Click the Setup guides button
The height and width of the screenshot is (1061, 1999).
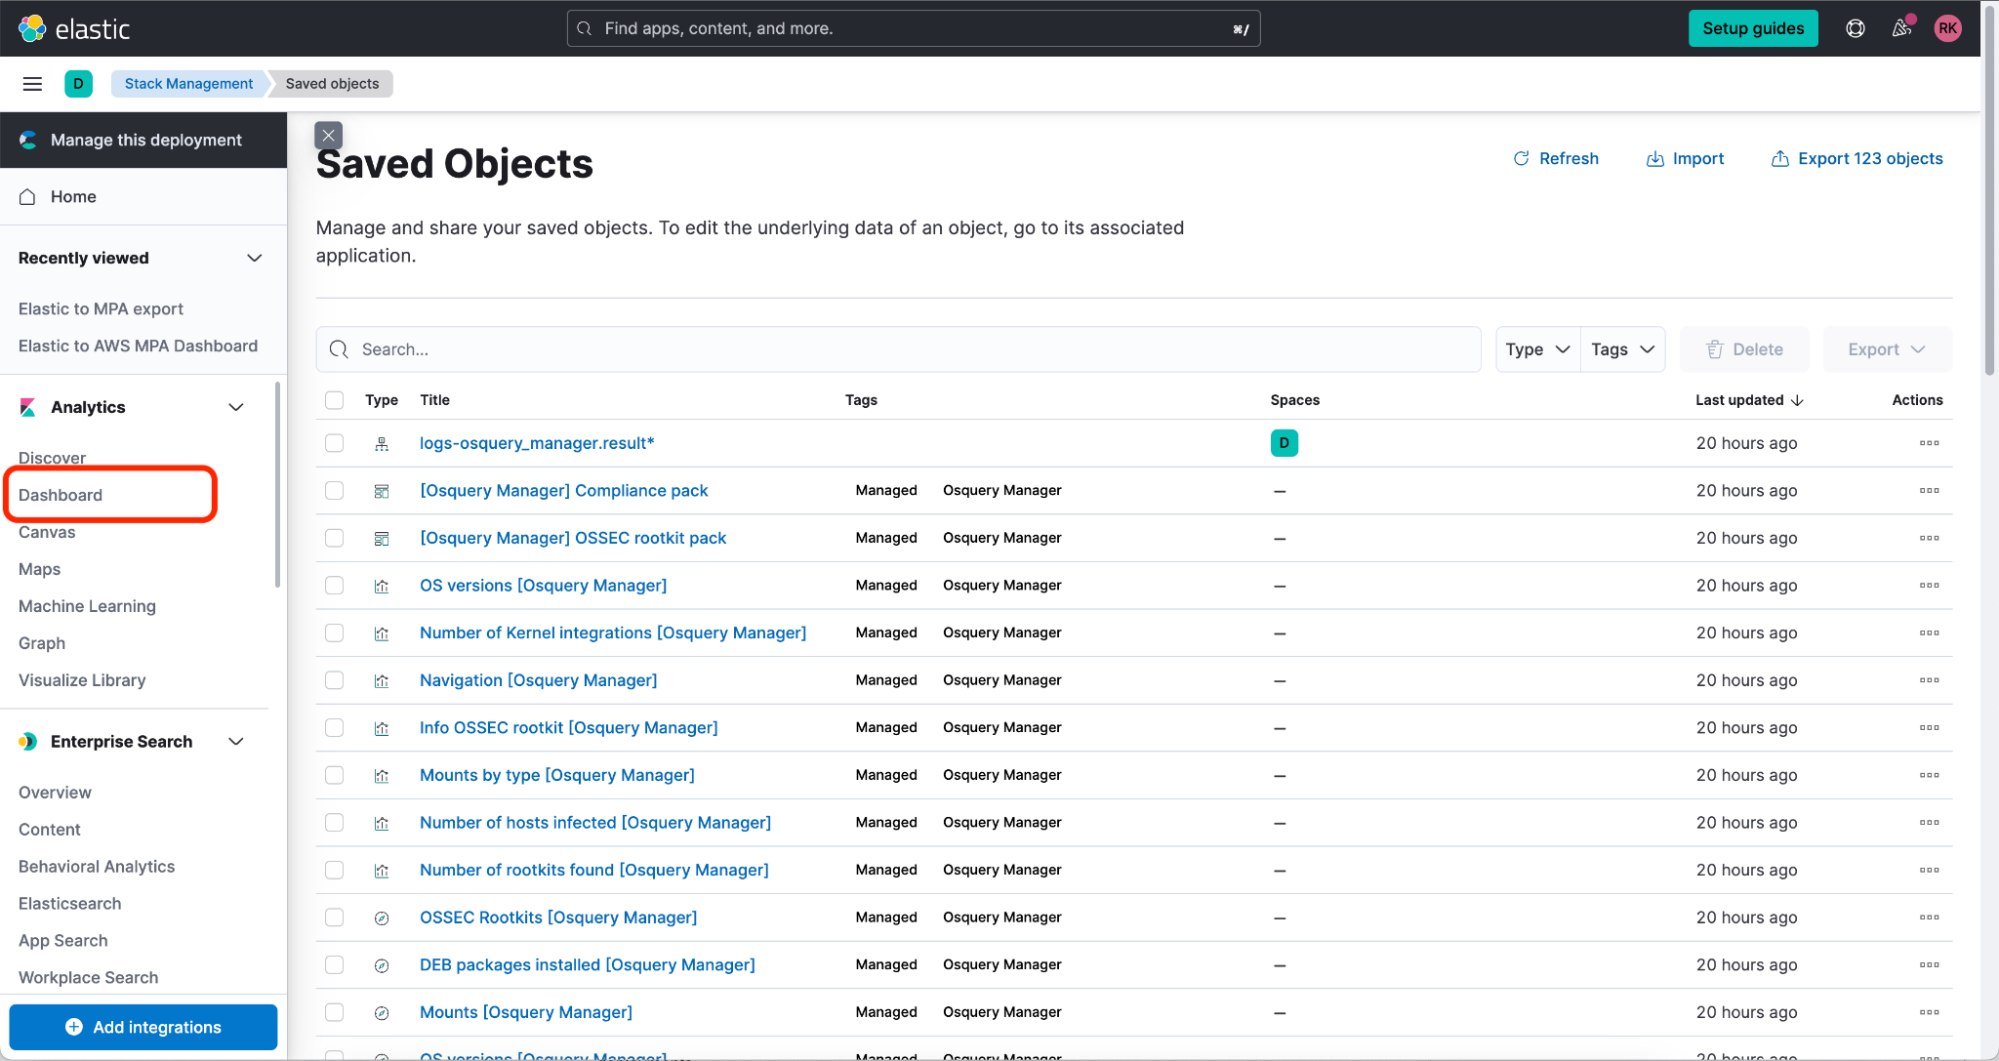pyautogui.click(x=1753, y=28)
